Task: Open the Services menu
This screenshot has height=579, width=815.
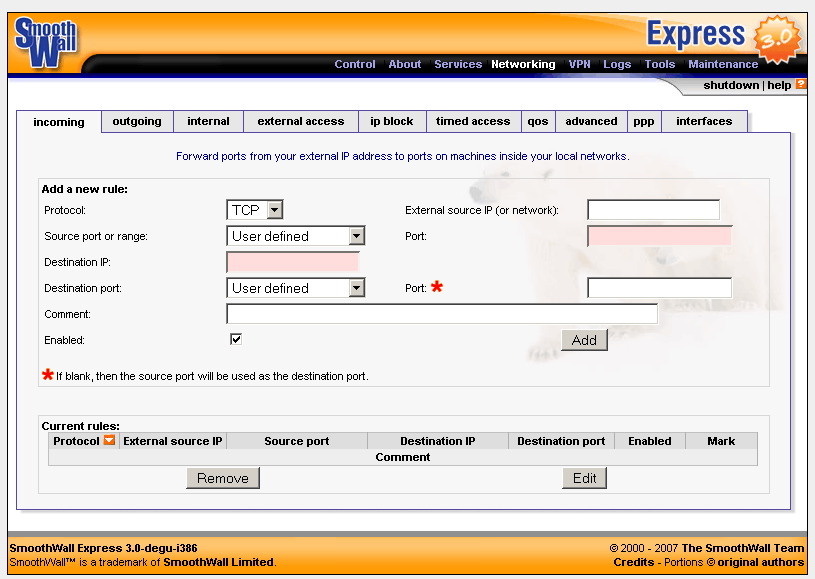Action: (458, 64)
